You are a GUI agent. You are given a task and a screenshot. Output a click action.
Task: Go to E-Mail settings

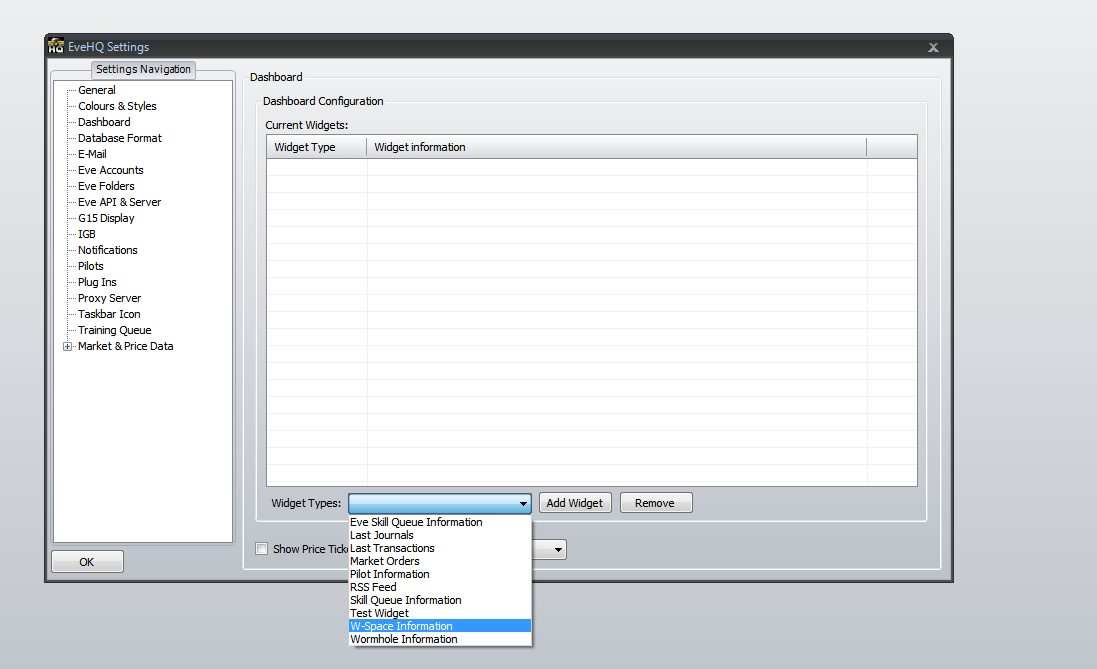click(x=92, y=154)
